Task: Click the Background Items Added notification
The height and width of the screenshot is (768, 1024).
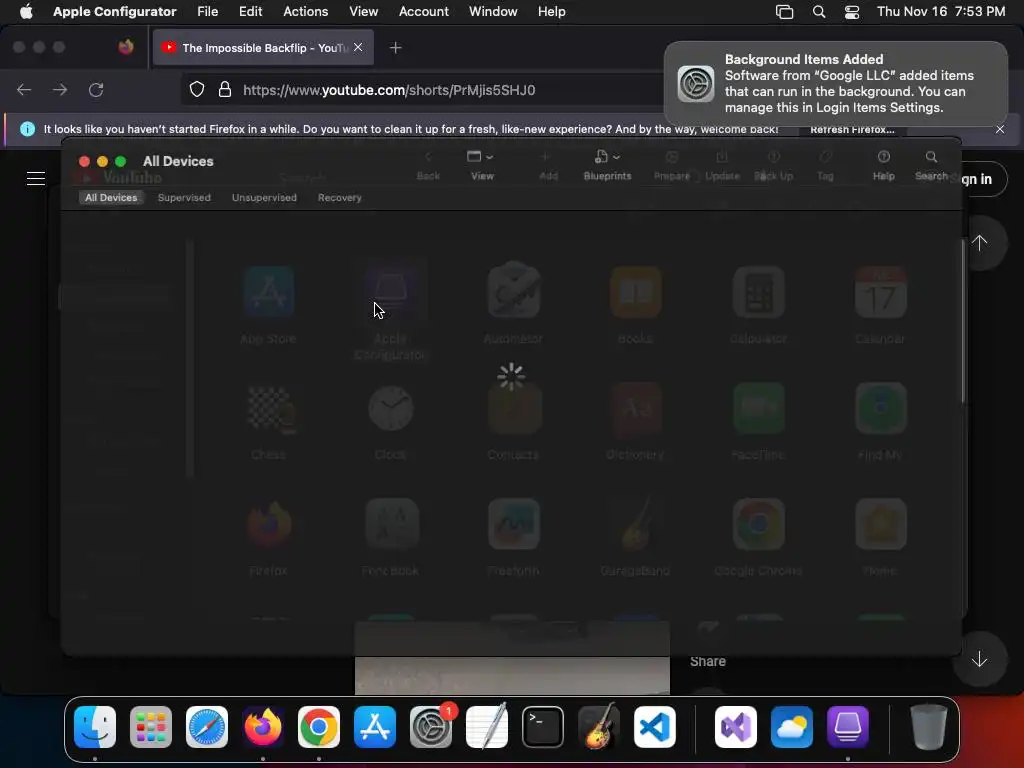Action: pos(836,84)
